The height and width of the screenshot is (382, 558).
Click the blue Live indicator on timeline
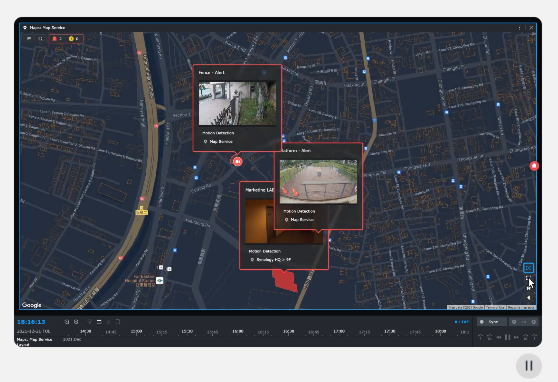click(462, 322)
